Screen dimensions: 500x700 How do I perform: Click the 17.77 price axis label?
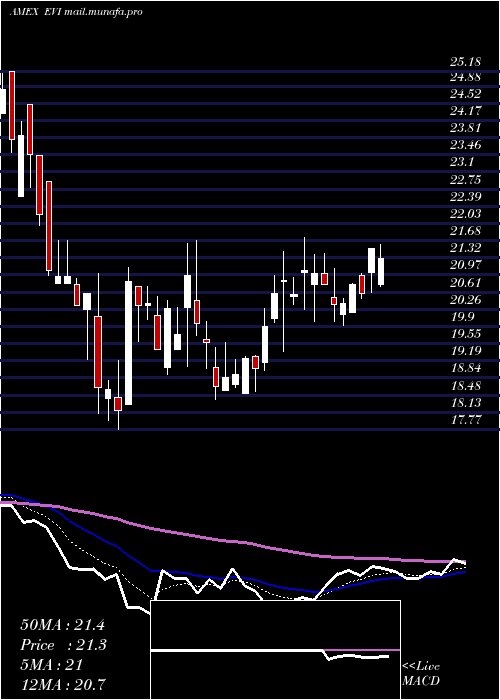(465, 419)
